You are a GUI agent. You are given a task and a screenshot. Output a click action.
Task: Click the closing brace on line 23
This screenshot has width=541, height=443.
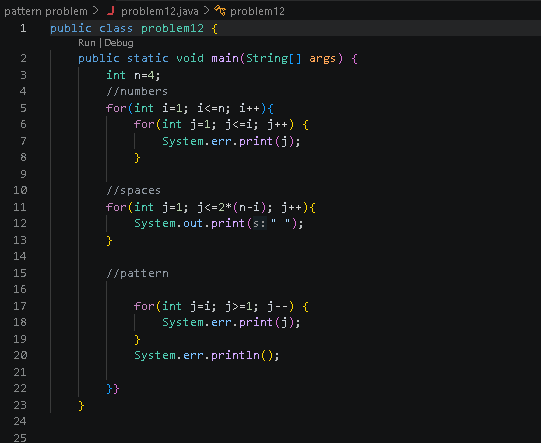[81, 405]
